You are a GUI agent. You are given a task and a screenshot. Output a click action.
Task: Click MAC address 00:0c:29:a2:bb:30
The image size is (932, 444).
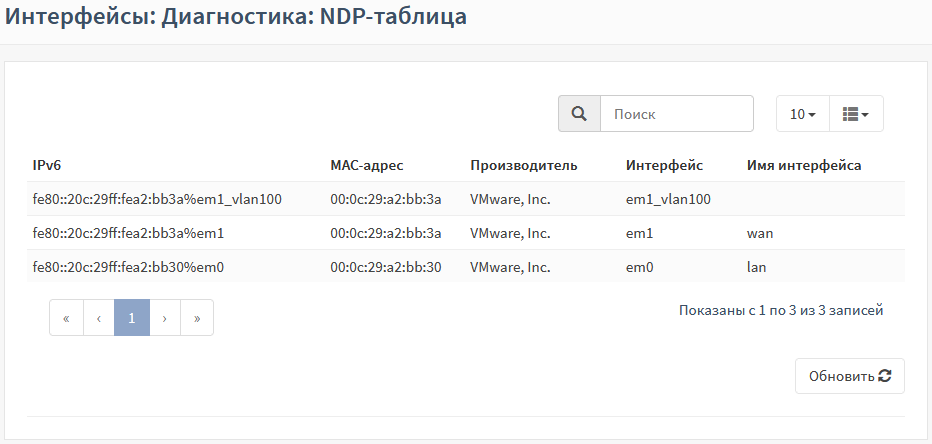[x=386, y=267]
